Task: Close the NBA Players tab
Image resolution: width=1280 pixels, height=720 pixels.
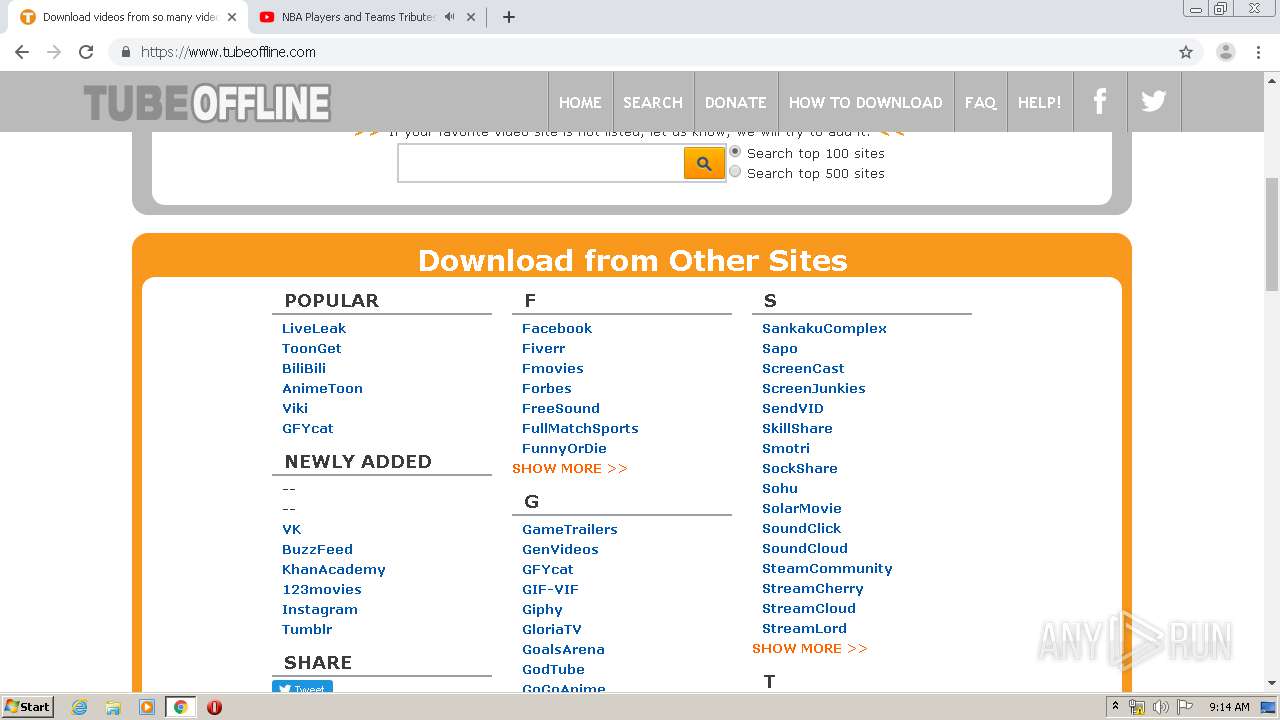Action: click(x=471, y=17)
